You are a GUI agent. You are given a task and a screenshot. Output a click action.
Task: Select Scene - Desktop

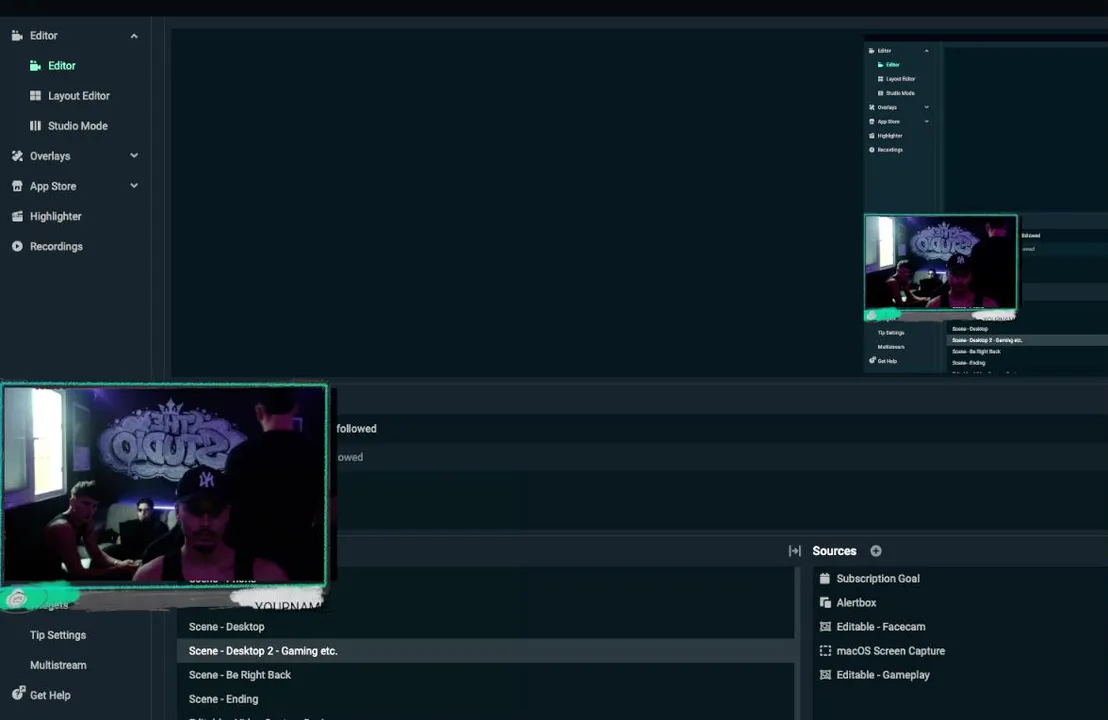click(x=486, y=627)
